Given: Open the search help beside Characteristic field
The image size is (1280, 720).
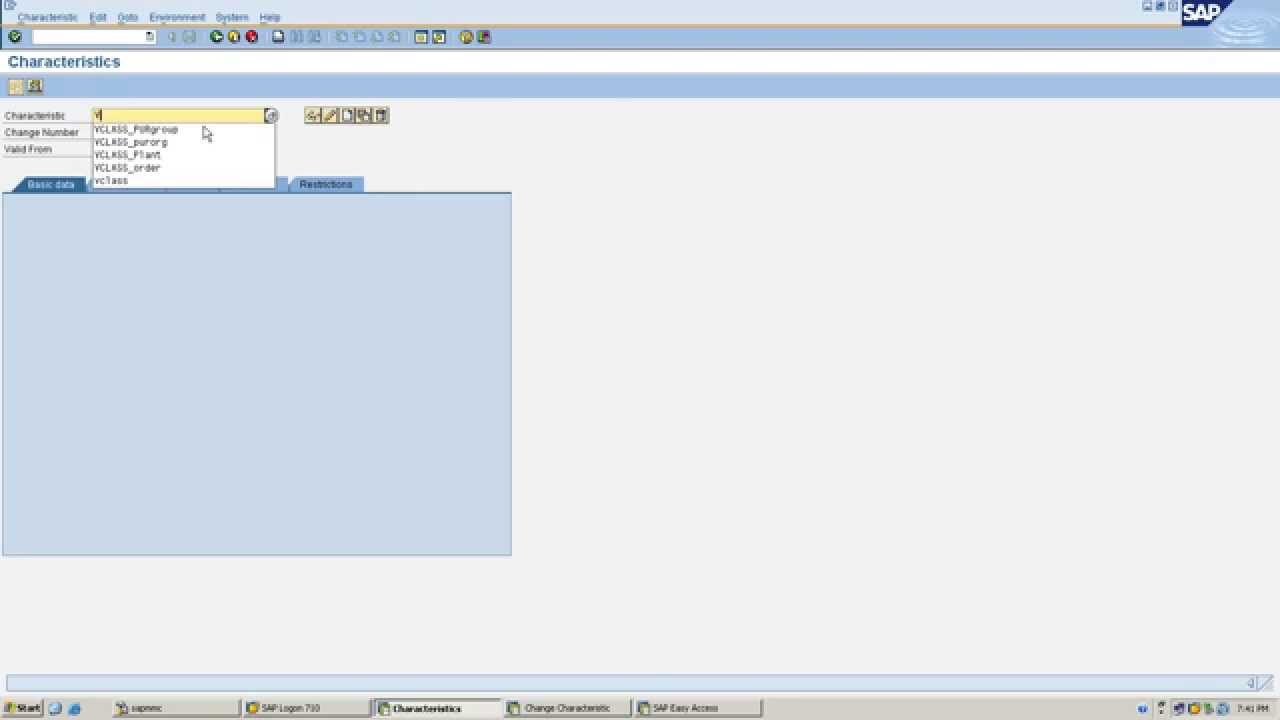Looking at the screenshot, I should [271, 116].
